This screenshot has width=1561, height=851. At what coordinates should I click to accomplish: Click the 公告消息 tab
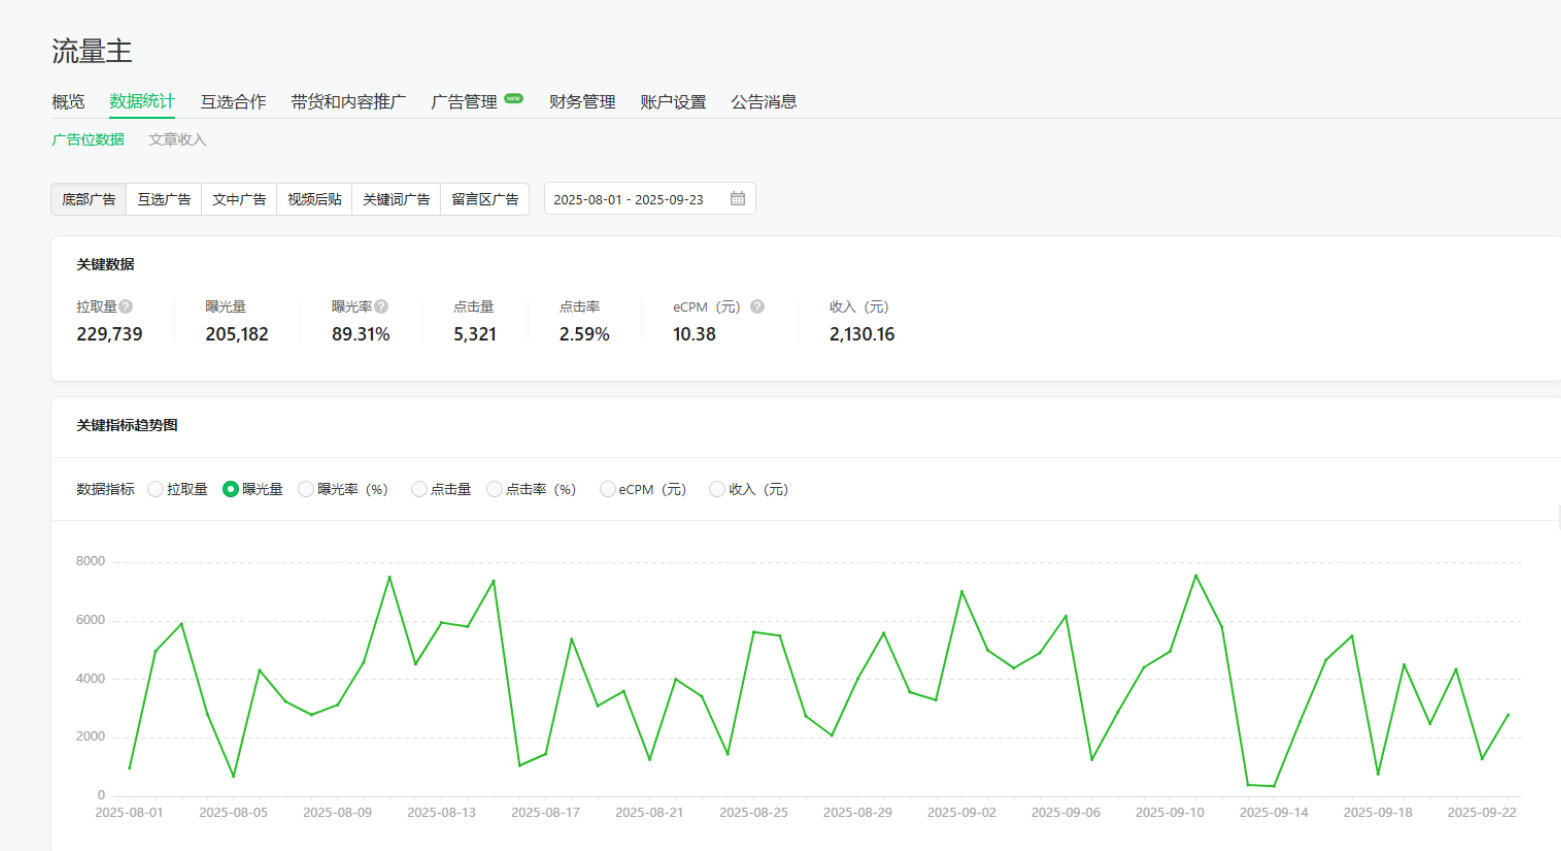pyautogui.click(x=763, y=102)
